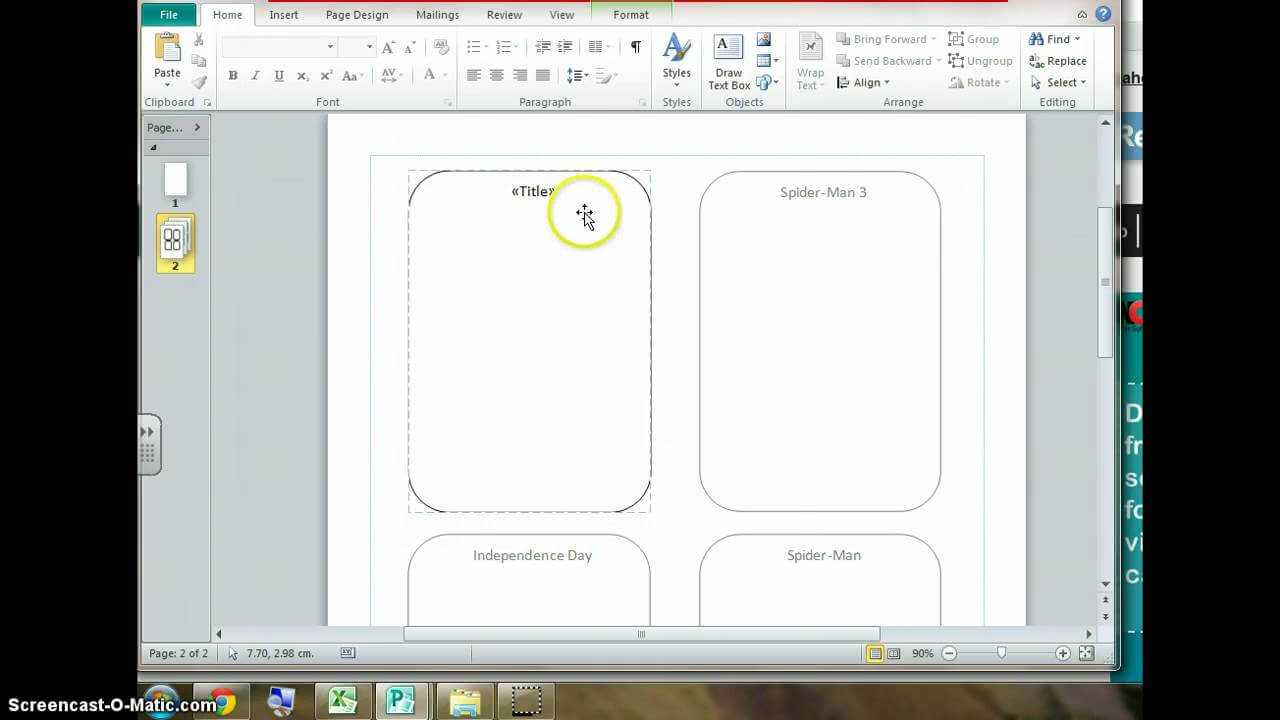1280x720 pixels.
Task: Center the text alignment
Action: click(497, 75)
